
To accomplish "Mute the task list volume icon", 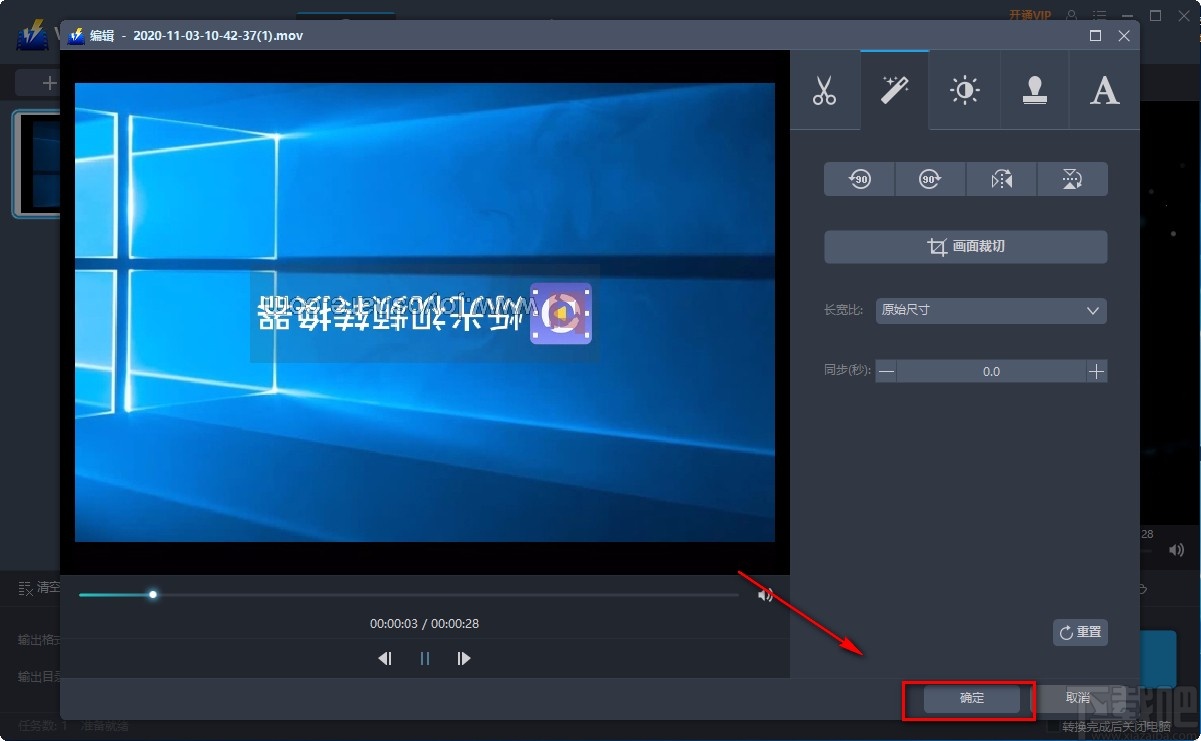I will [1175, 549].
